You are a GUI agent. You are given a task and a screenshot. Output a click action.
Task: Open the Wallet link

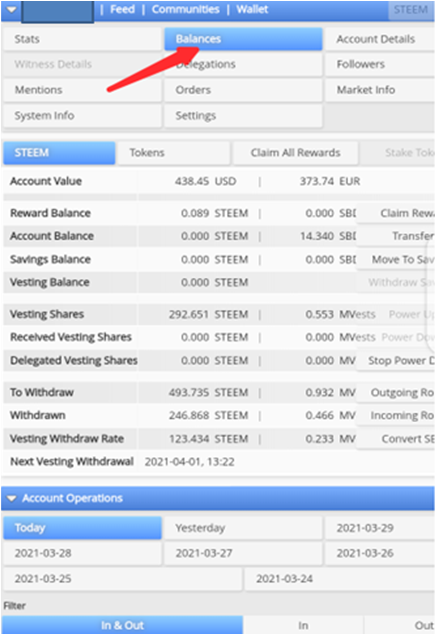coord(252,9)
